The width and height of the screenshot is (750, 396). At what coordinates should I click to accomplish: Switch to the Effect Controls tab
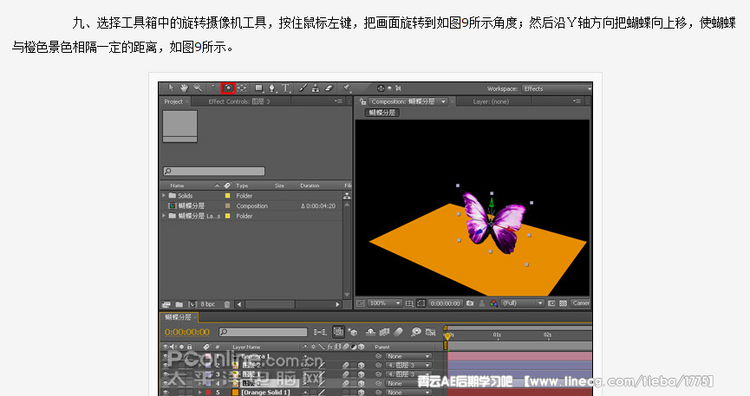[x=239, y=101]
